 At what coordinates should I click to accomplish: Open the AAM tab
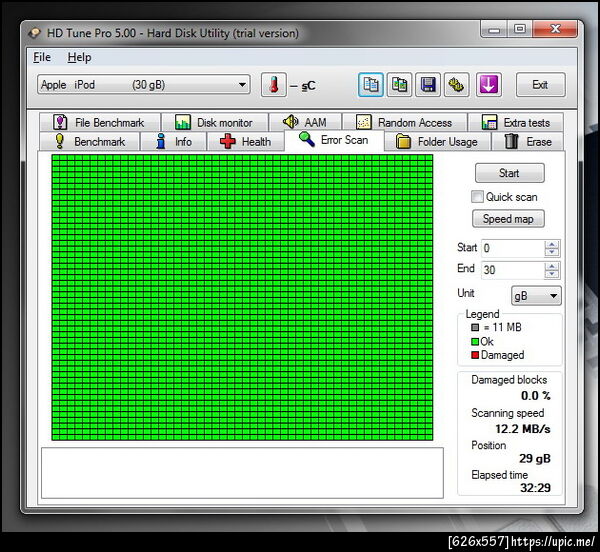(x=305, y=122)
